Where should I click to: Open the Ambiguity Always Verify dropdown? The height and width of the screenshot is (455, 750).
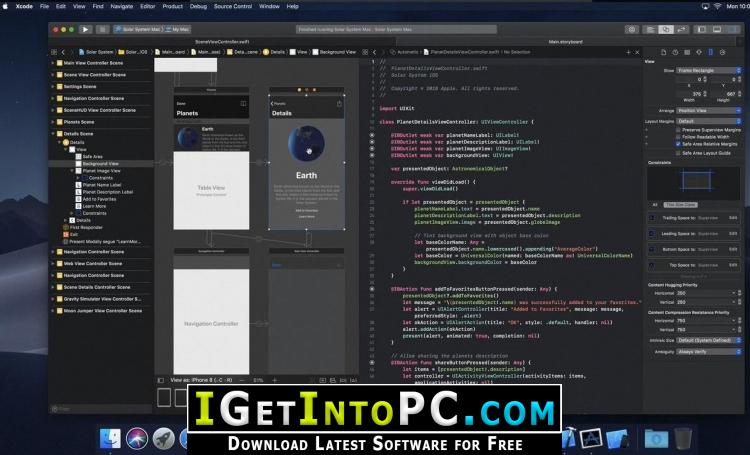tap(708, 352)
